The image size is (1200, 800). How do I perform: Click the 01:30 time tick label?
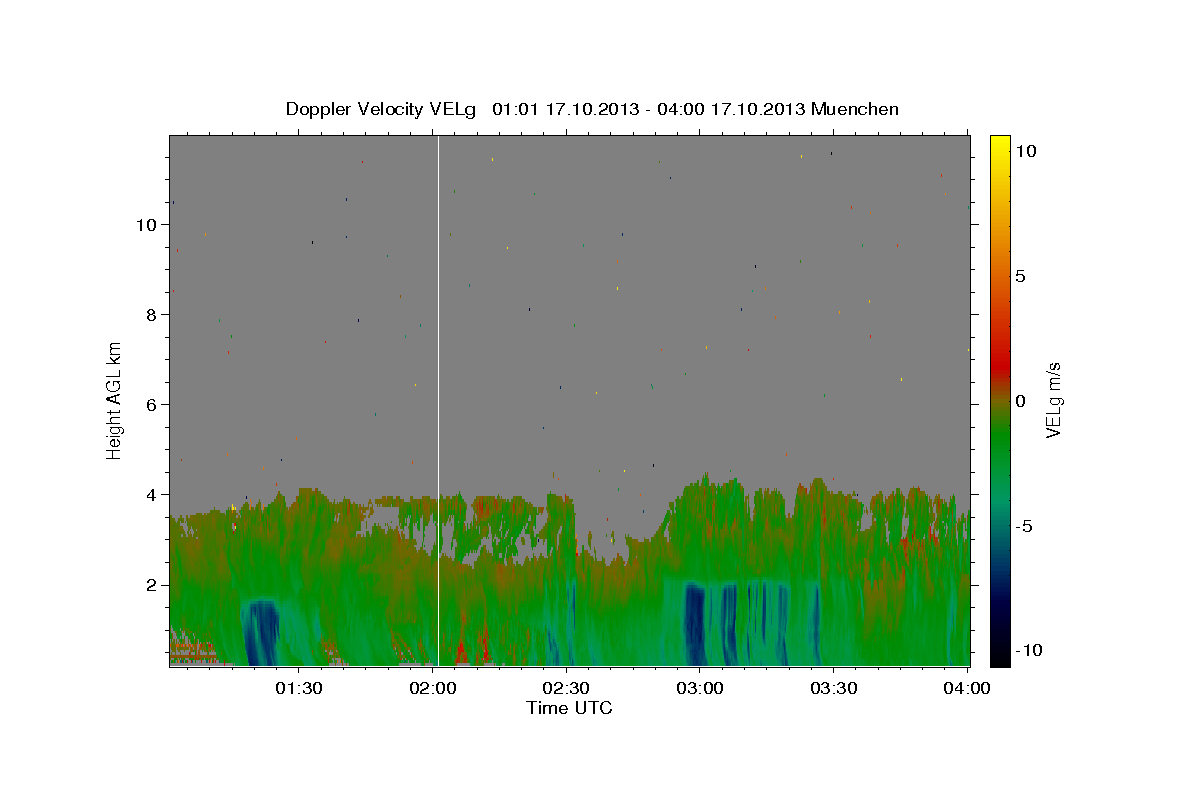(299, 688)
